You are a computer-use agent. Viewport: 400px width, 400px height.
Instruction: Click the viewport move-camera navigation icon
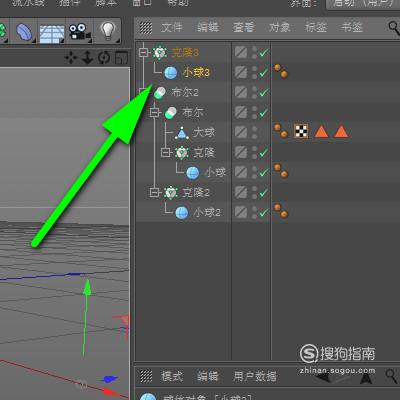coord(71,58)
